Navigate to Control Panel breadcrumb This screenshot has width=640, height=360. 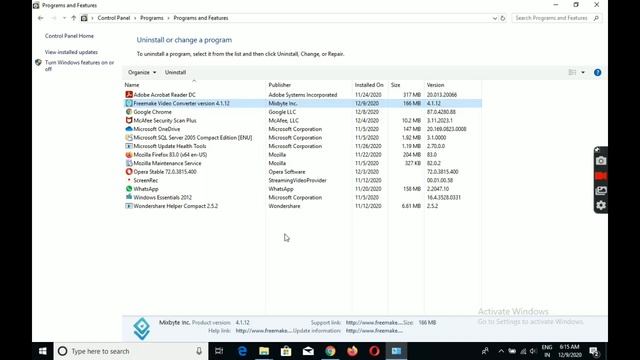point(113,18)
